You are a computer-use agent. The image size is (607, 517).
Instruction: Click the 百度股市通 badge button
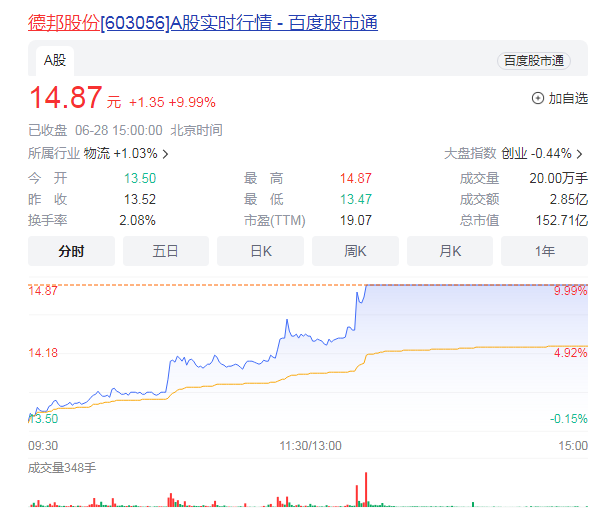(534, 61)
